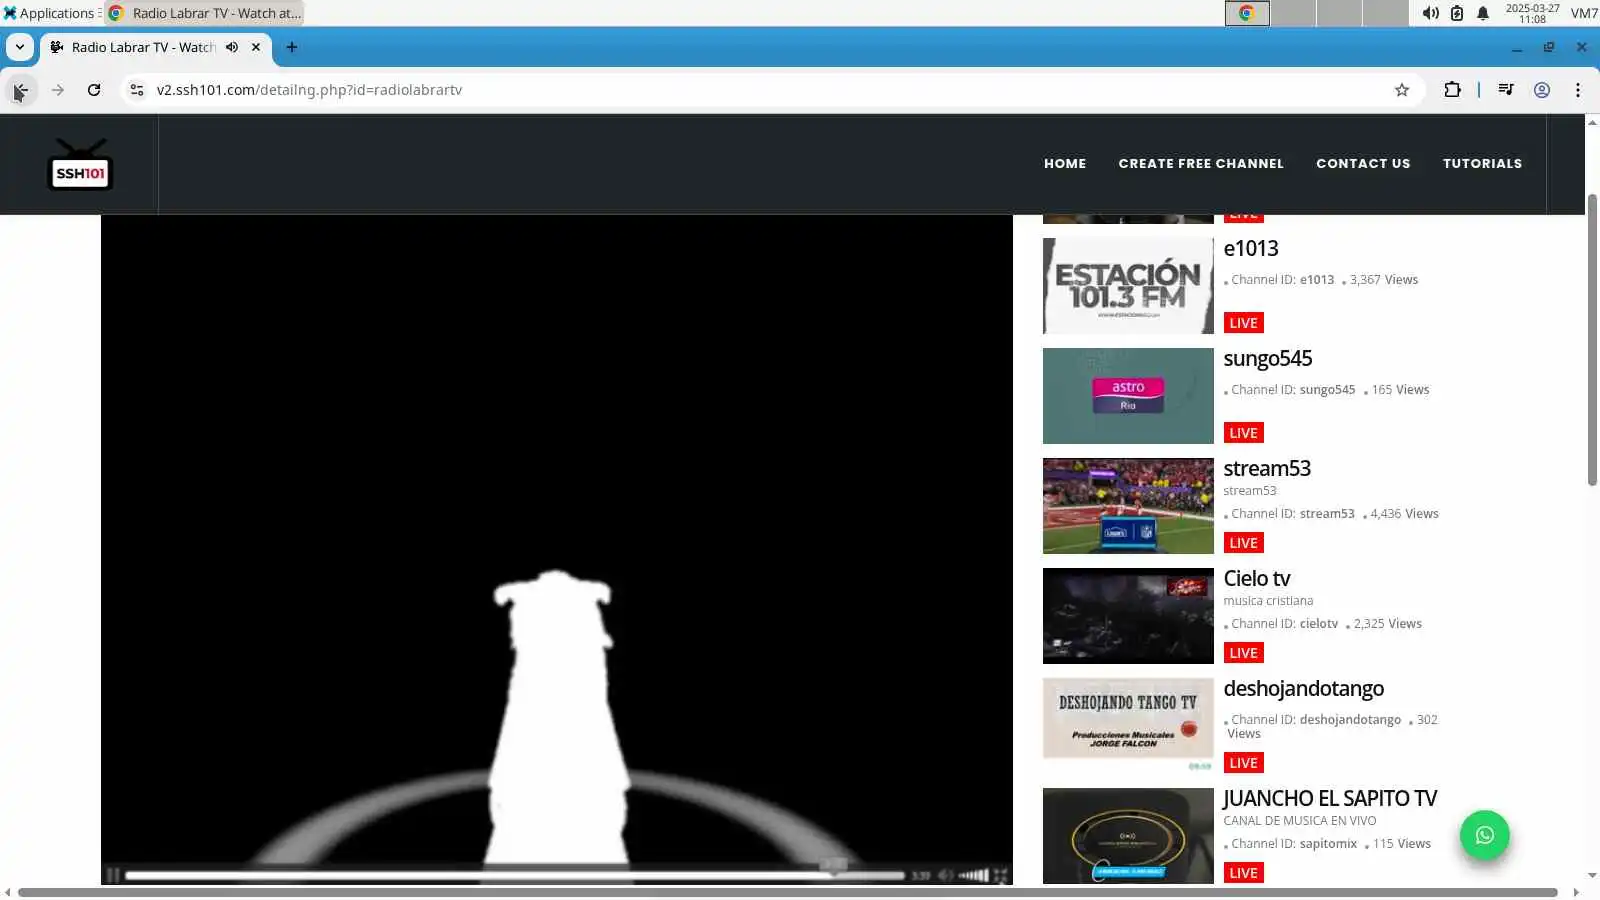The height and width of the screenshot is (900, 1600).
Task: Mute the video player sound
Action: [x=945, y=875]
